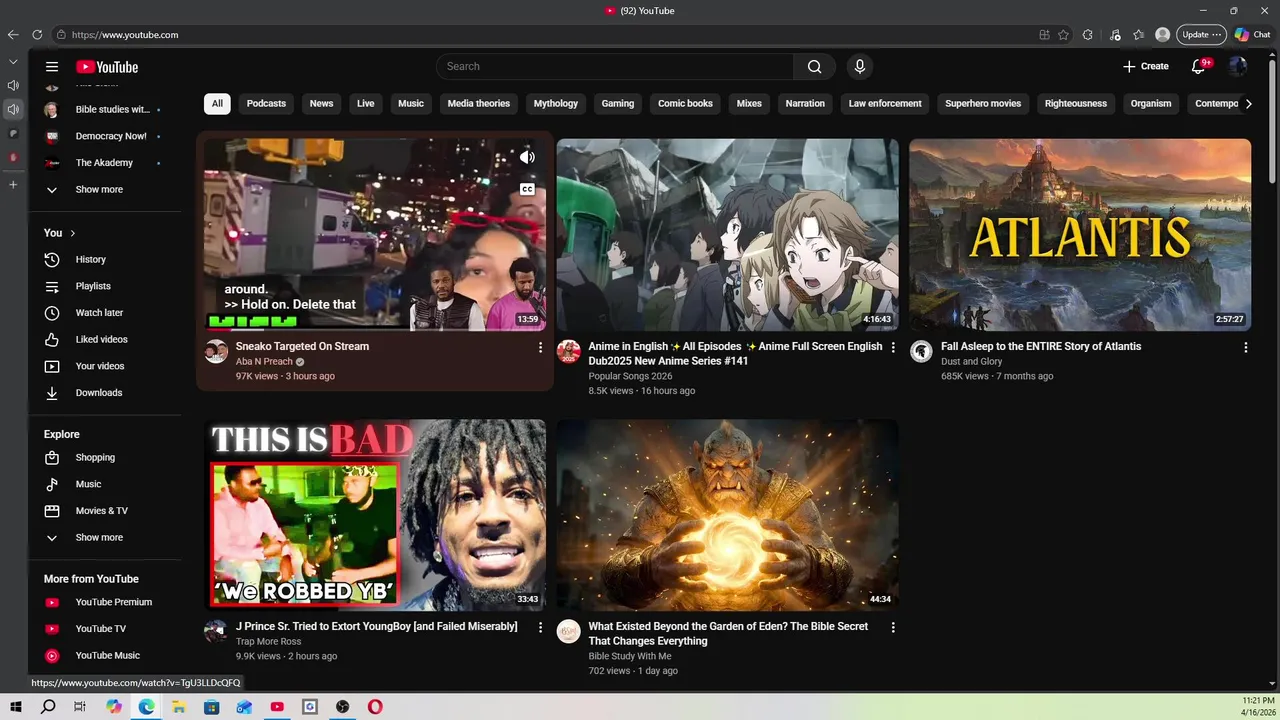The image size is (1280, 720).
Task: Open Music under Explore
Action: click(105, 484)
